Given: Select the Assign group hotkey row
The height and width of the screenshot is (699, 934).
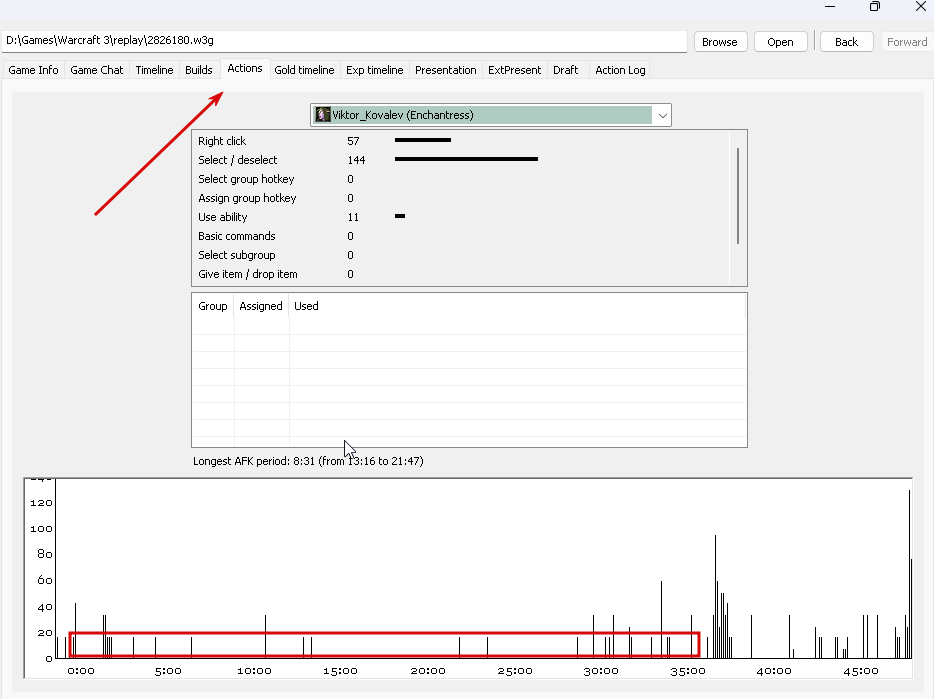Looking at the screenshot, I should click(461, 198).
